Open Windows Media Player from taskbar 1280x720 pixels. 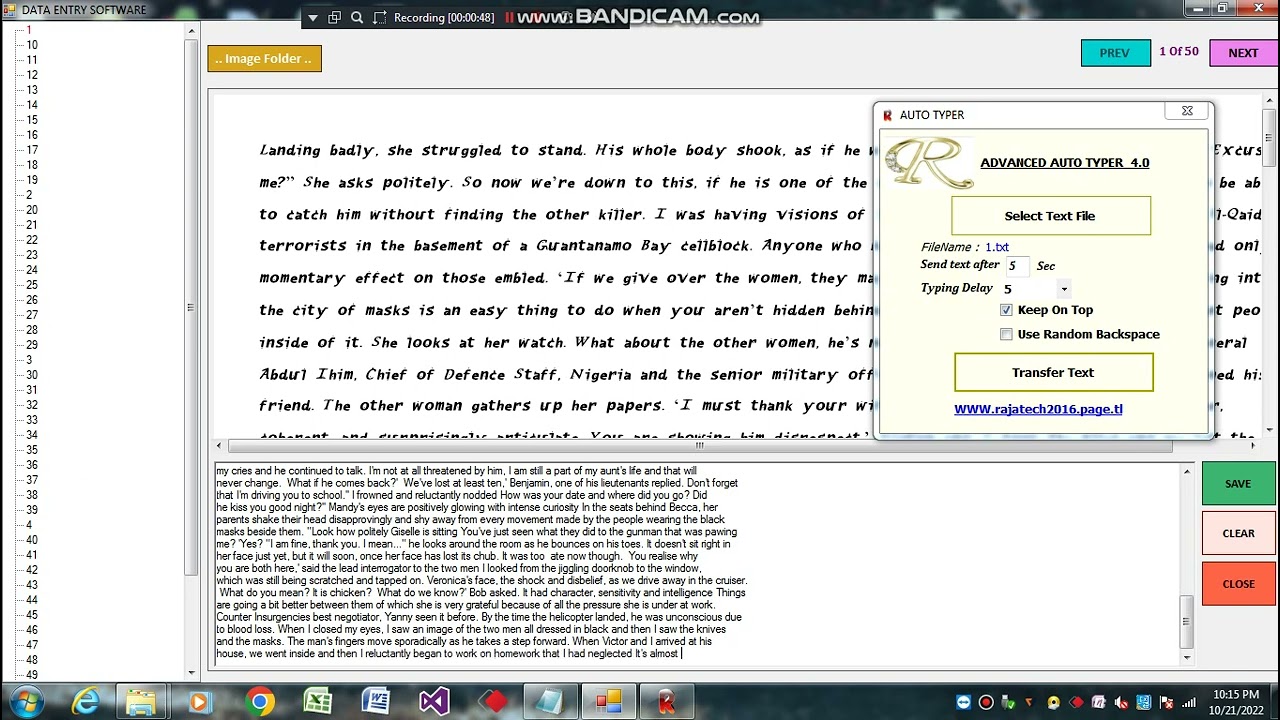(x=198, y=702)
